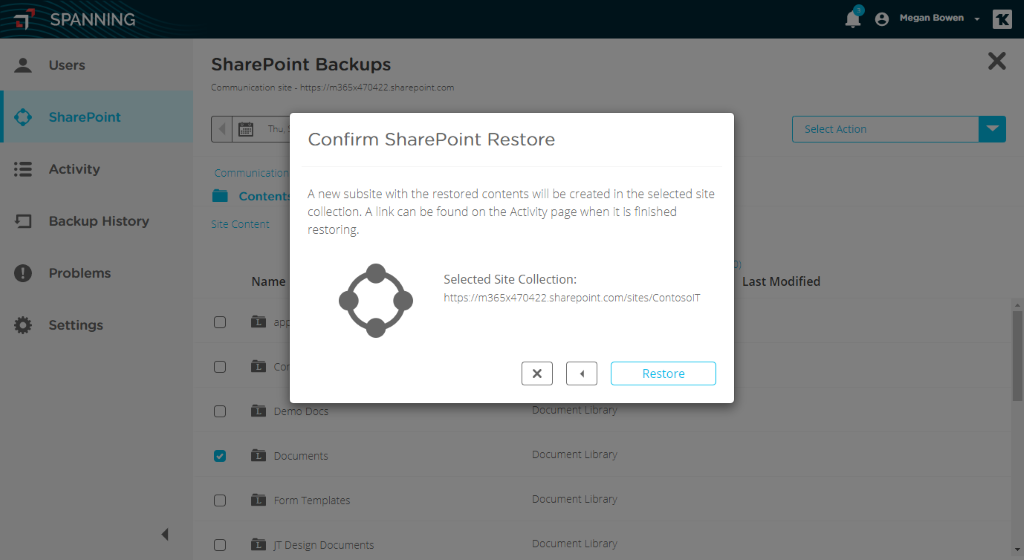This screenshot has height=560, width=1024.
Task: Go to the previous backup date
Action: click(222, 129)
